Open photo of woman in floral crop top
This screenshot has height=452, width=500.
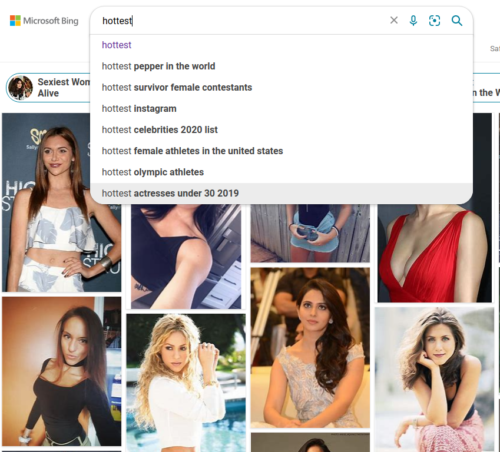coord(61,203)
